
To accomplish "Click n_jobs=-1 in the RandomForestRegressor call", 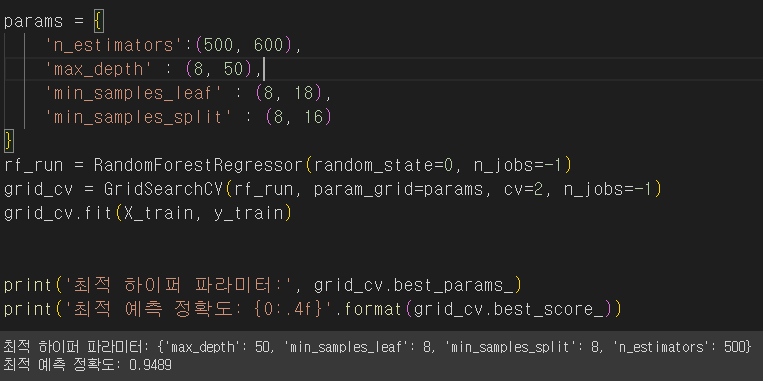I will (x=518, y=165).
